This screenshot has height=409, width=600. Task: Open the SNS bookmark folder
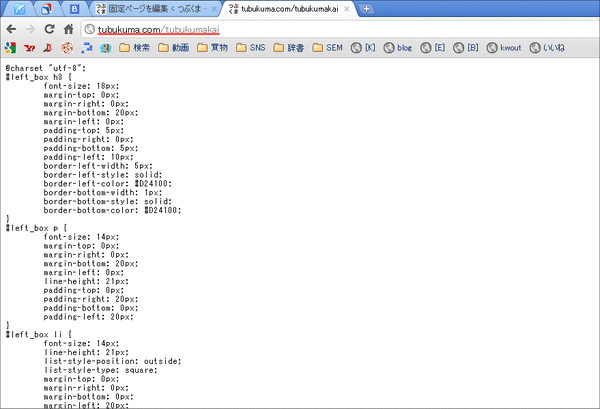click(x=251, y=48)
